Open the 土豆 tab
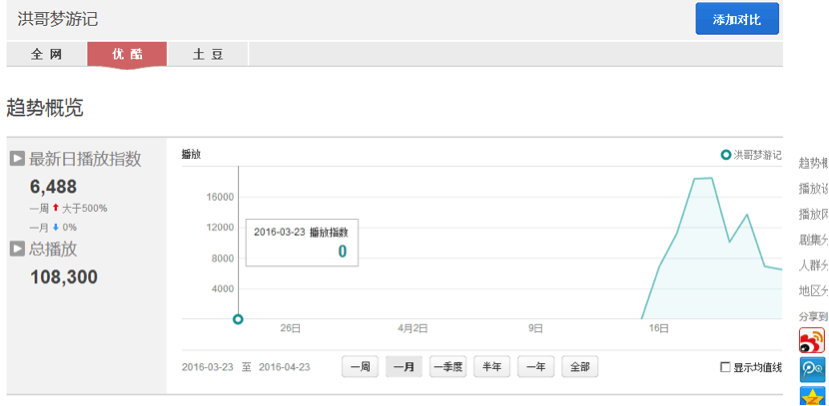 pyautogui.click(x=208, y=54)
